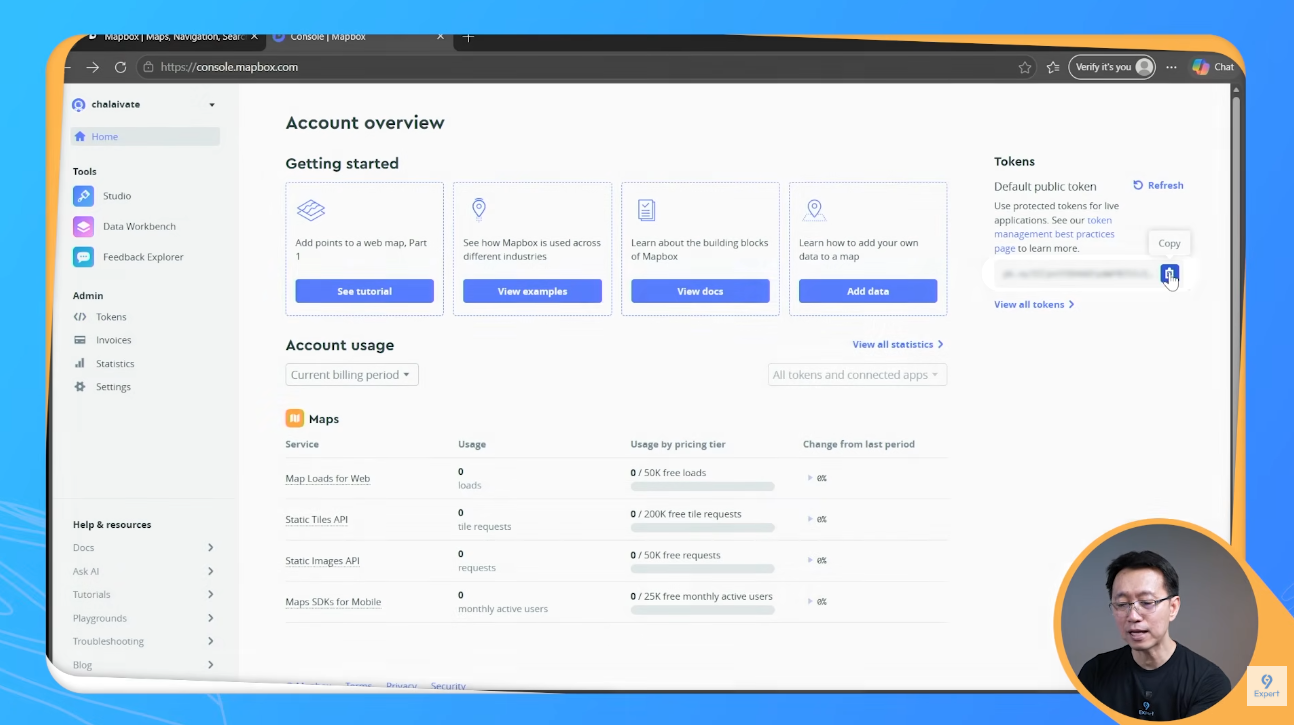Screen dimensions: 1294x725
Task: Open the browser favorites list icon
Action: point(1053,67)
